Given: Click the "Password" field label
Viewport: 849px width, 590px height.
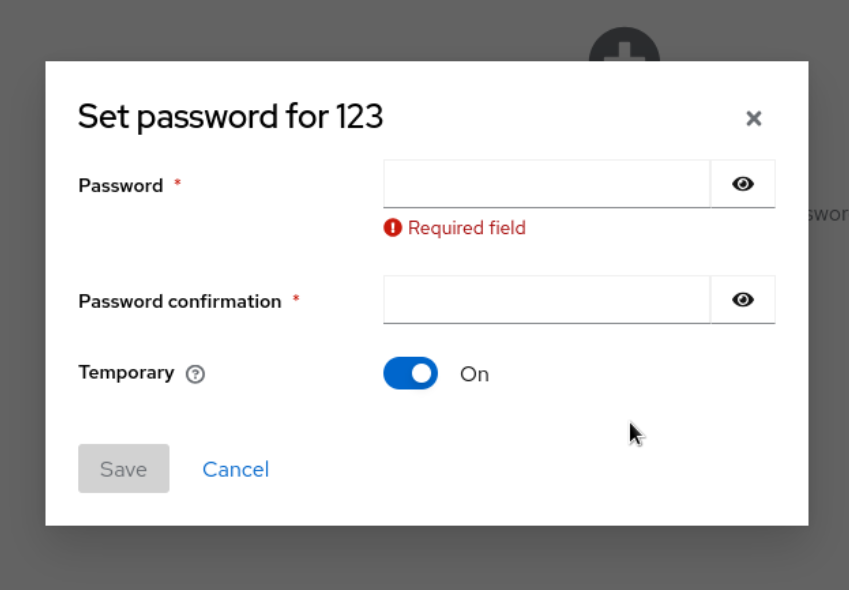Looking at the screenshot, I should click(x=121, y=185).
